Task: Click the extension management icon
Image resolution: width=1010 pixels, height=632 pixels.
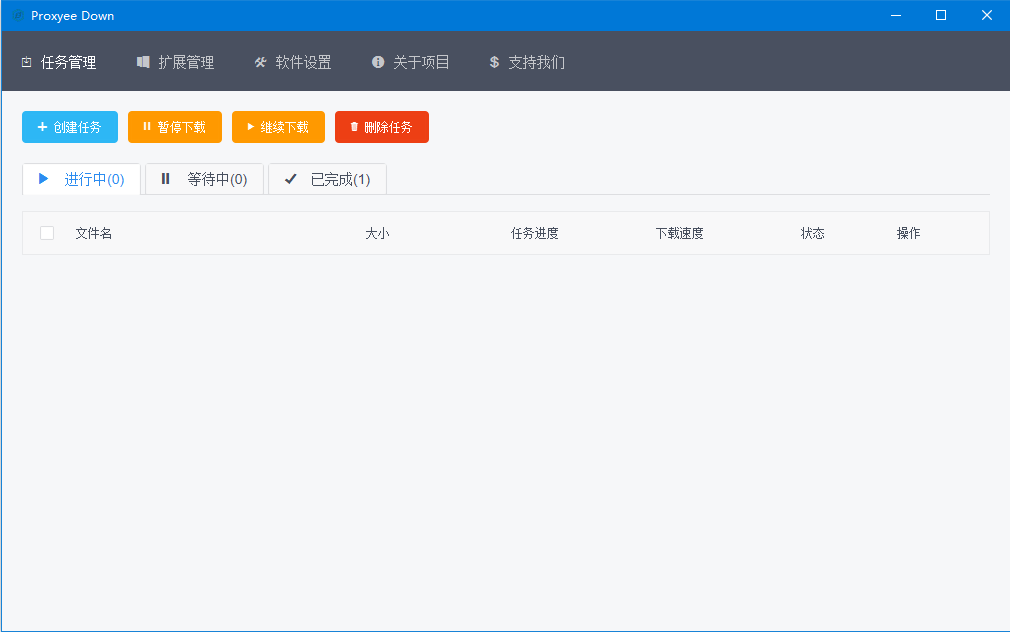Action: 143,62
